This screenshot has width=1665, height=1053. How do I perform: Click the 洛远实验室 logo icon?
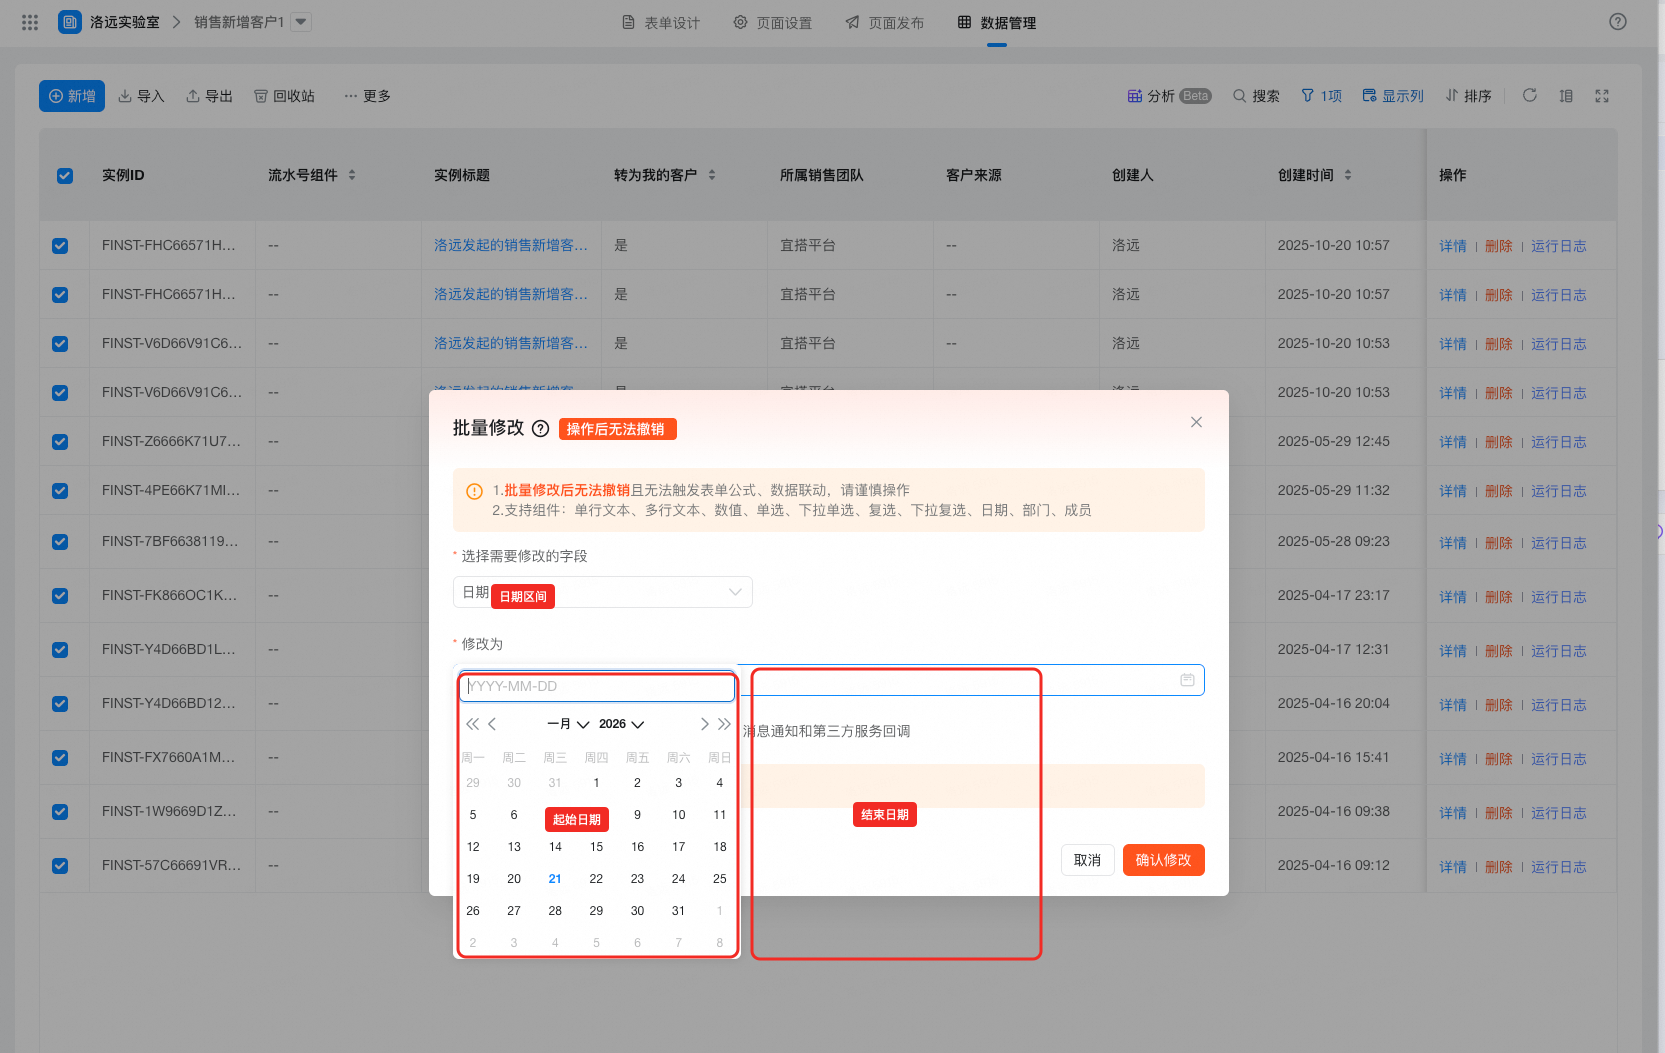coord(70,22)
